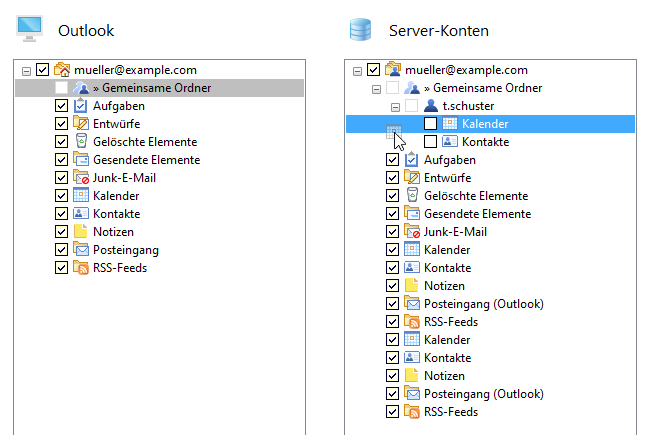Select the first Posteingang (Outlook) server entry
The height and width of the screenshot is (435, 656).
484,304
